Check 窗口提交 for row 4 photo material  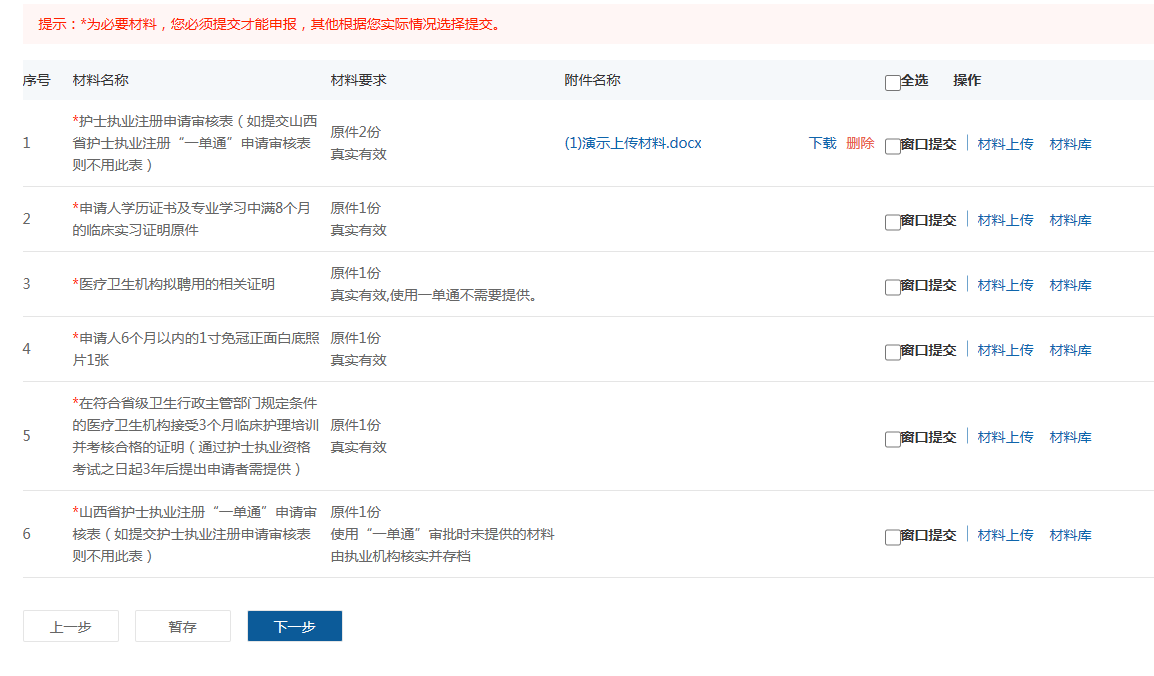(892, 352)
